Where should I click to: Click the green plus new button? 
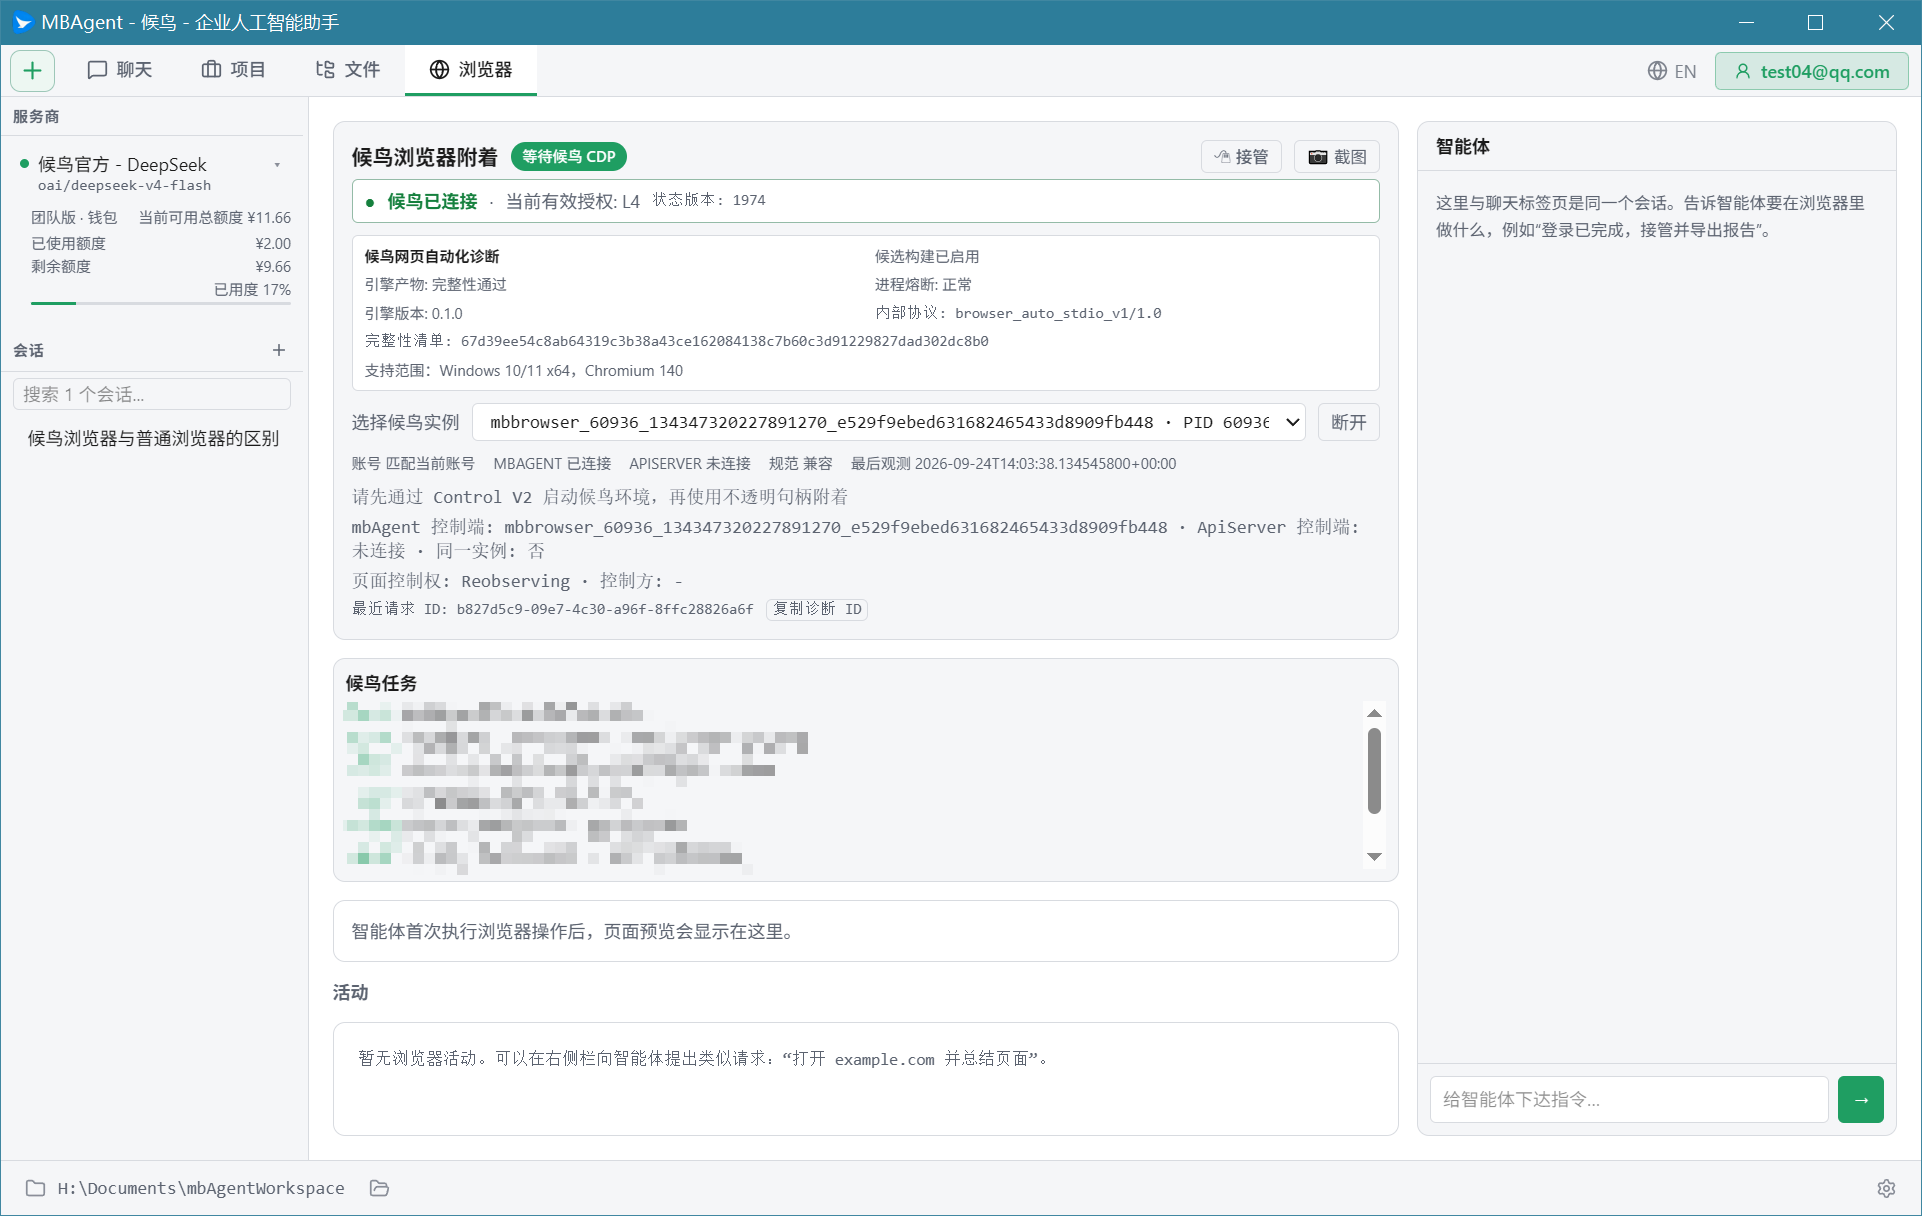32,70
